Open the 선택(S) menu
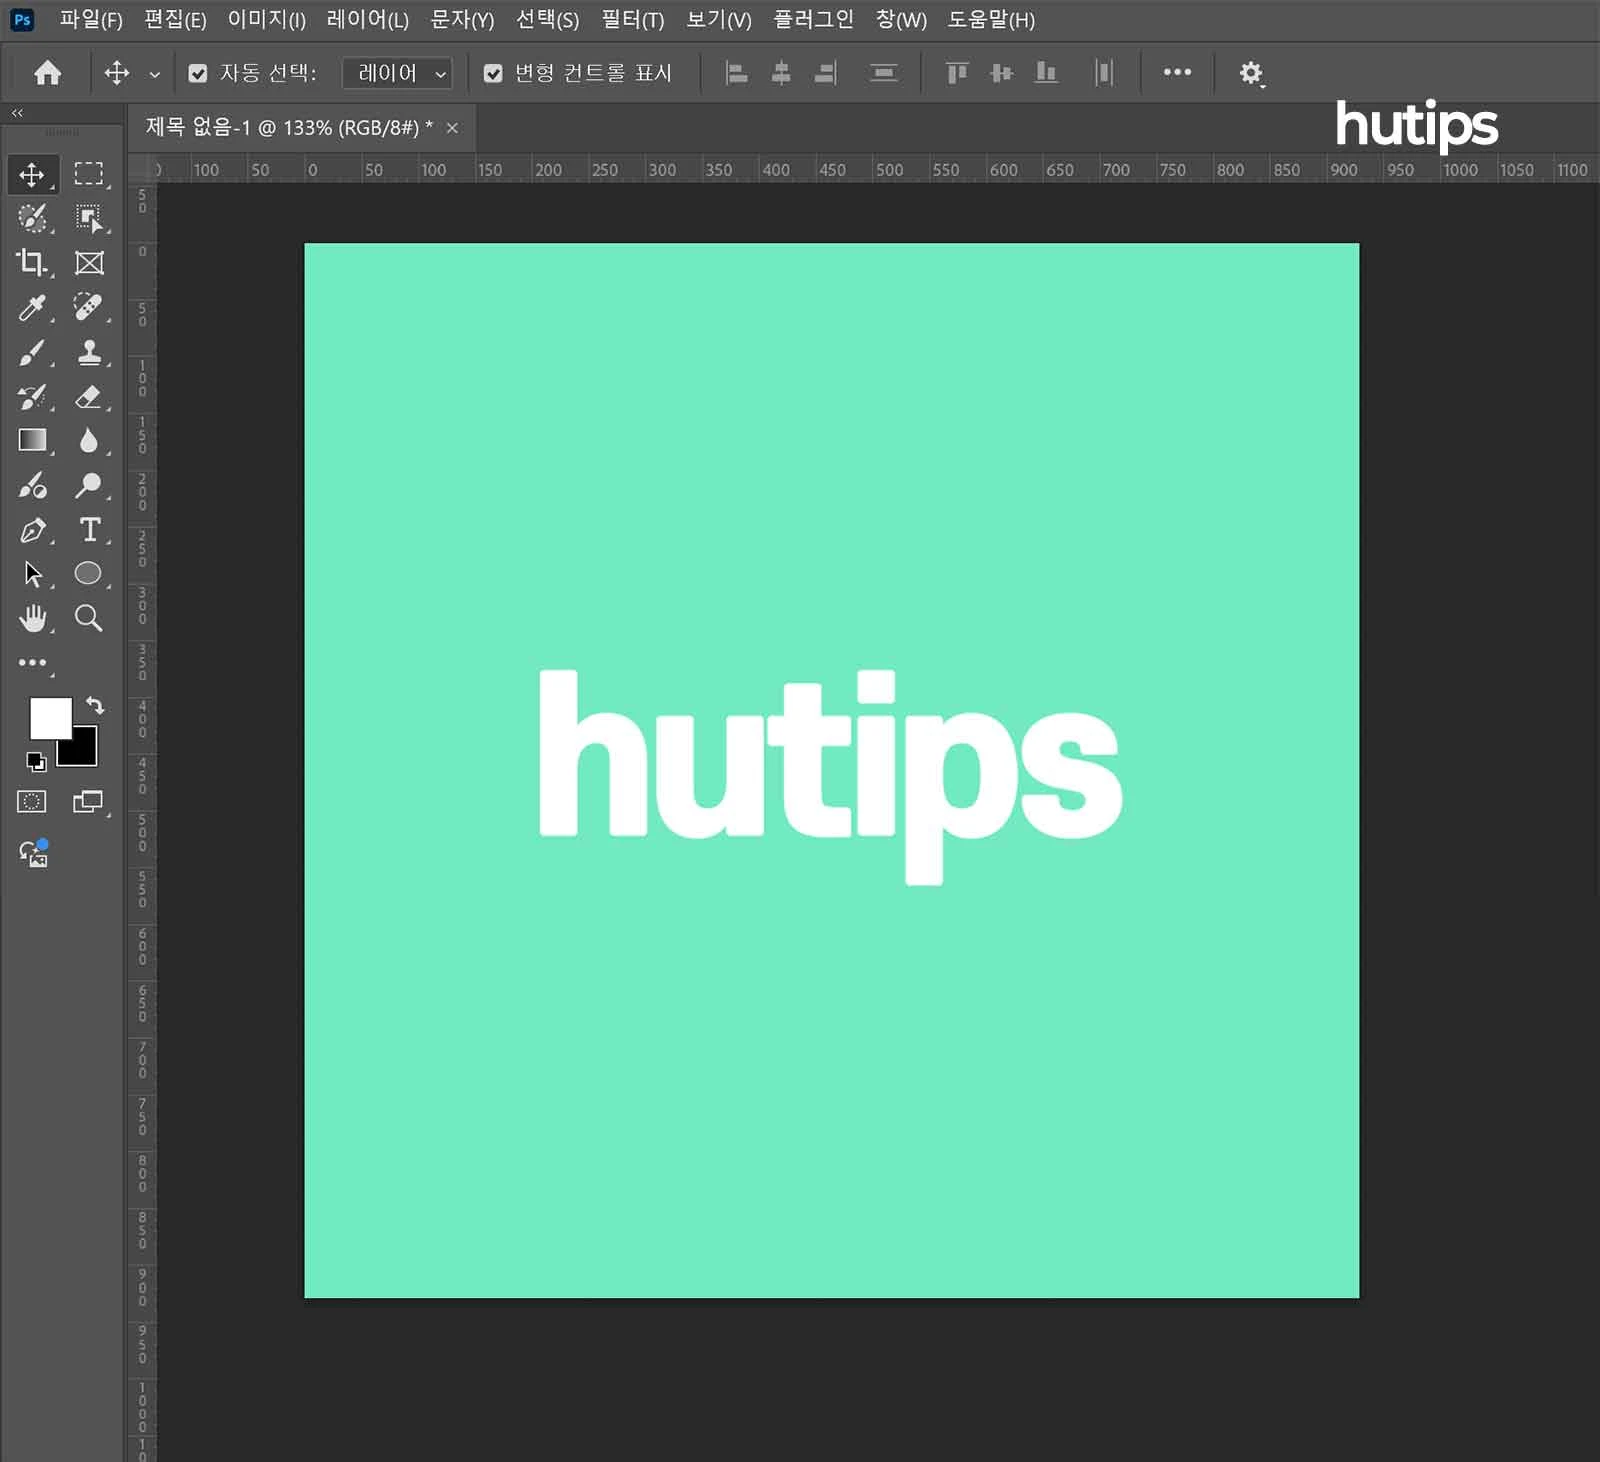The image size is (1600, 1462). [547, 20]
